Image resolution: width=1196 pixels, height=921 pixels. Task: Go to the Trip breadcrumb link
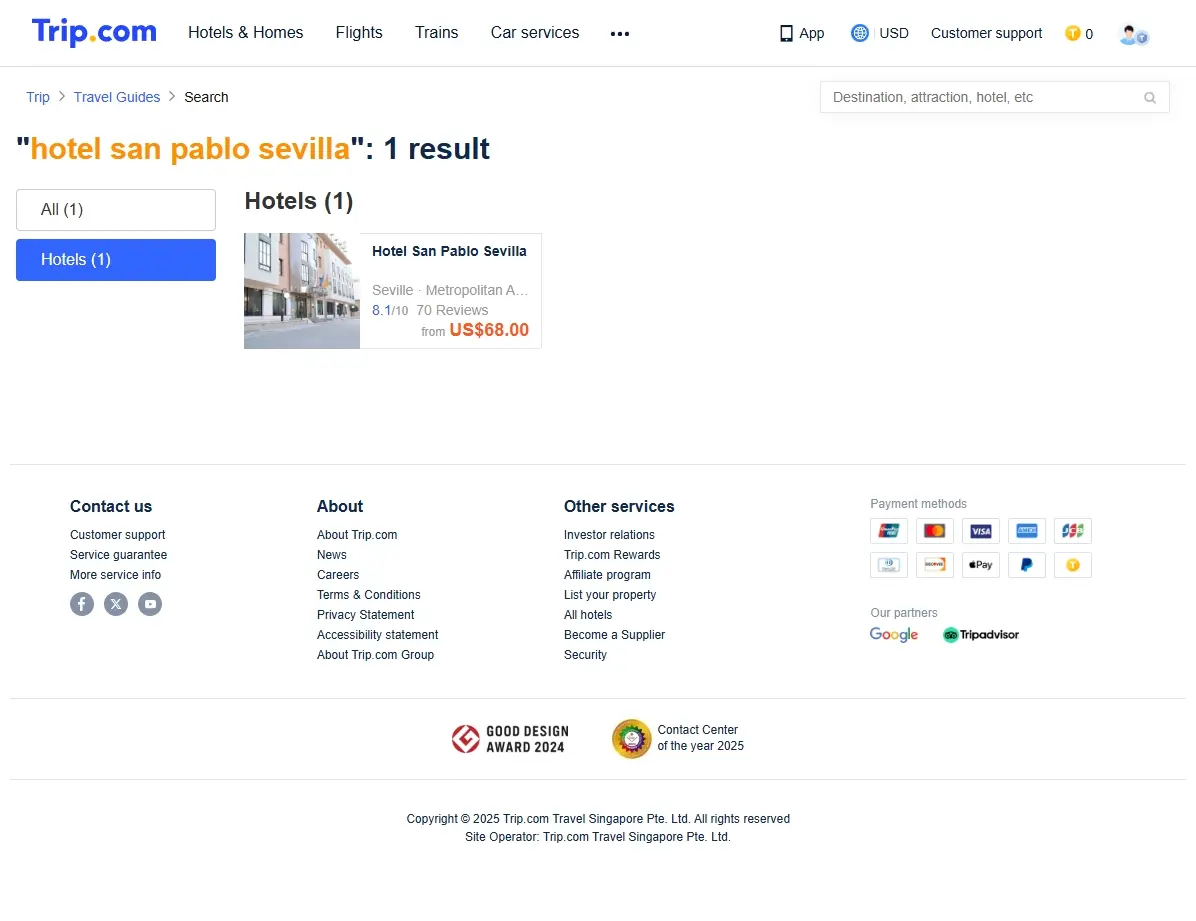click(x=37, y=97)
